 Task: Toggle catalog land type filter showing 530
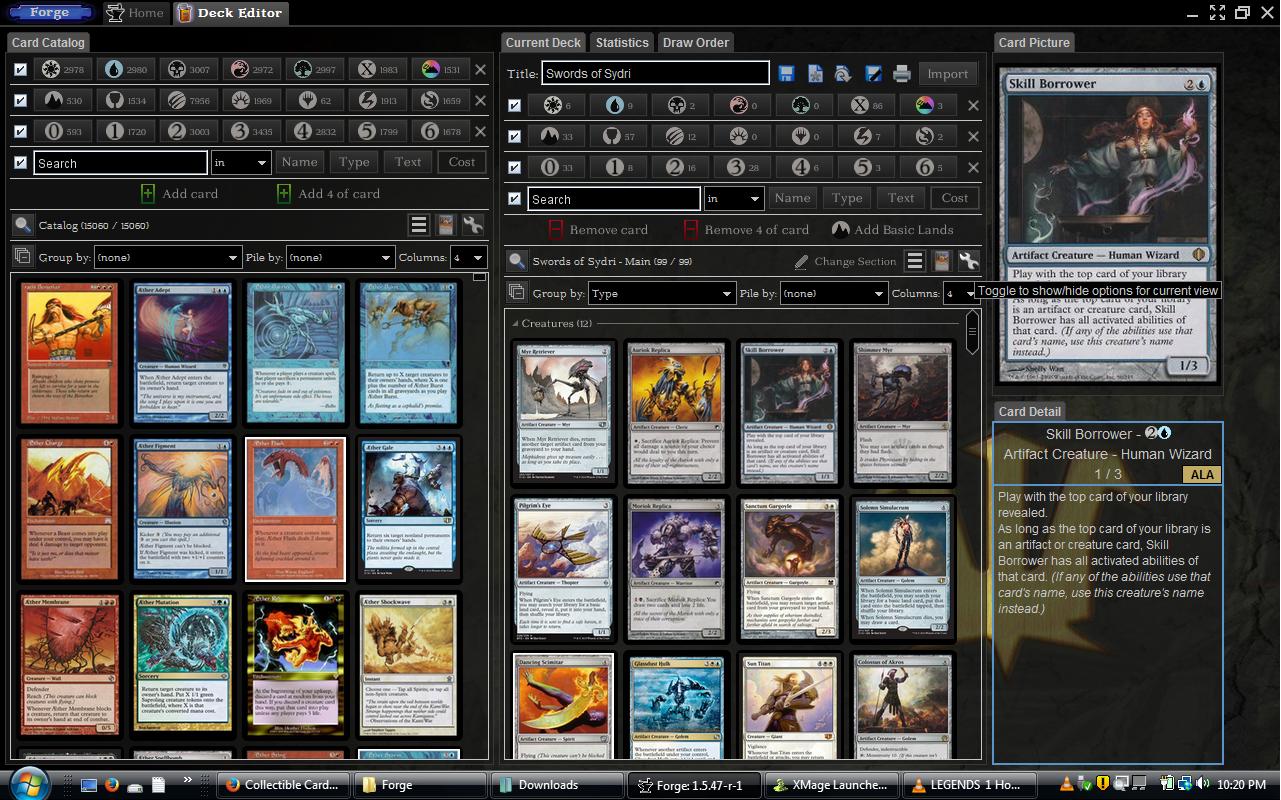click(x=63, y=100)
